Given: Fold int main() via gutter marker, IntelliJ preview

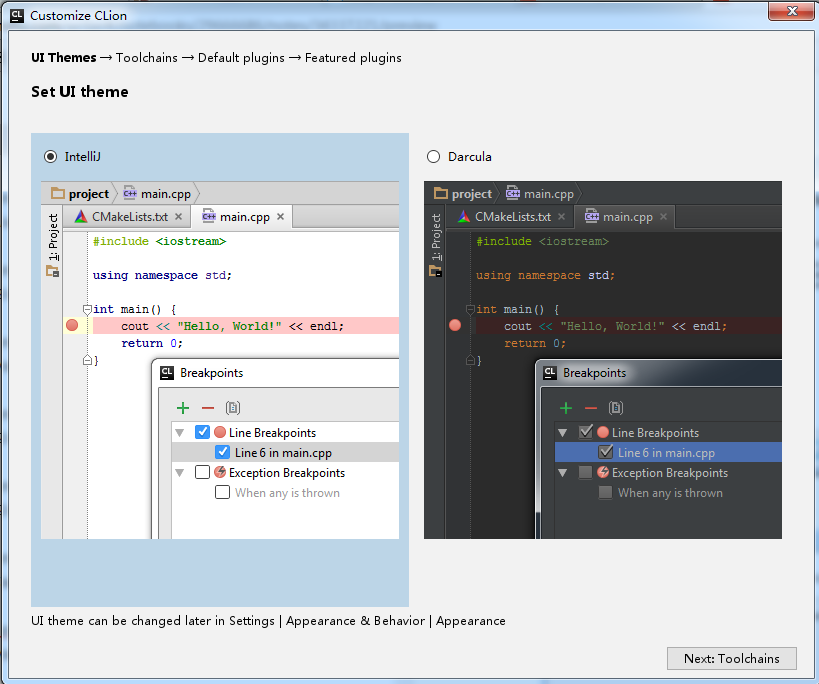Looking at the screenshot, I should [87, 309].
